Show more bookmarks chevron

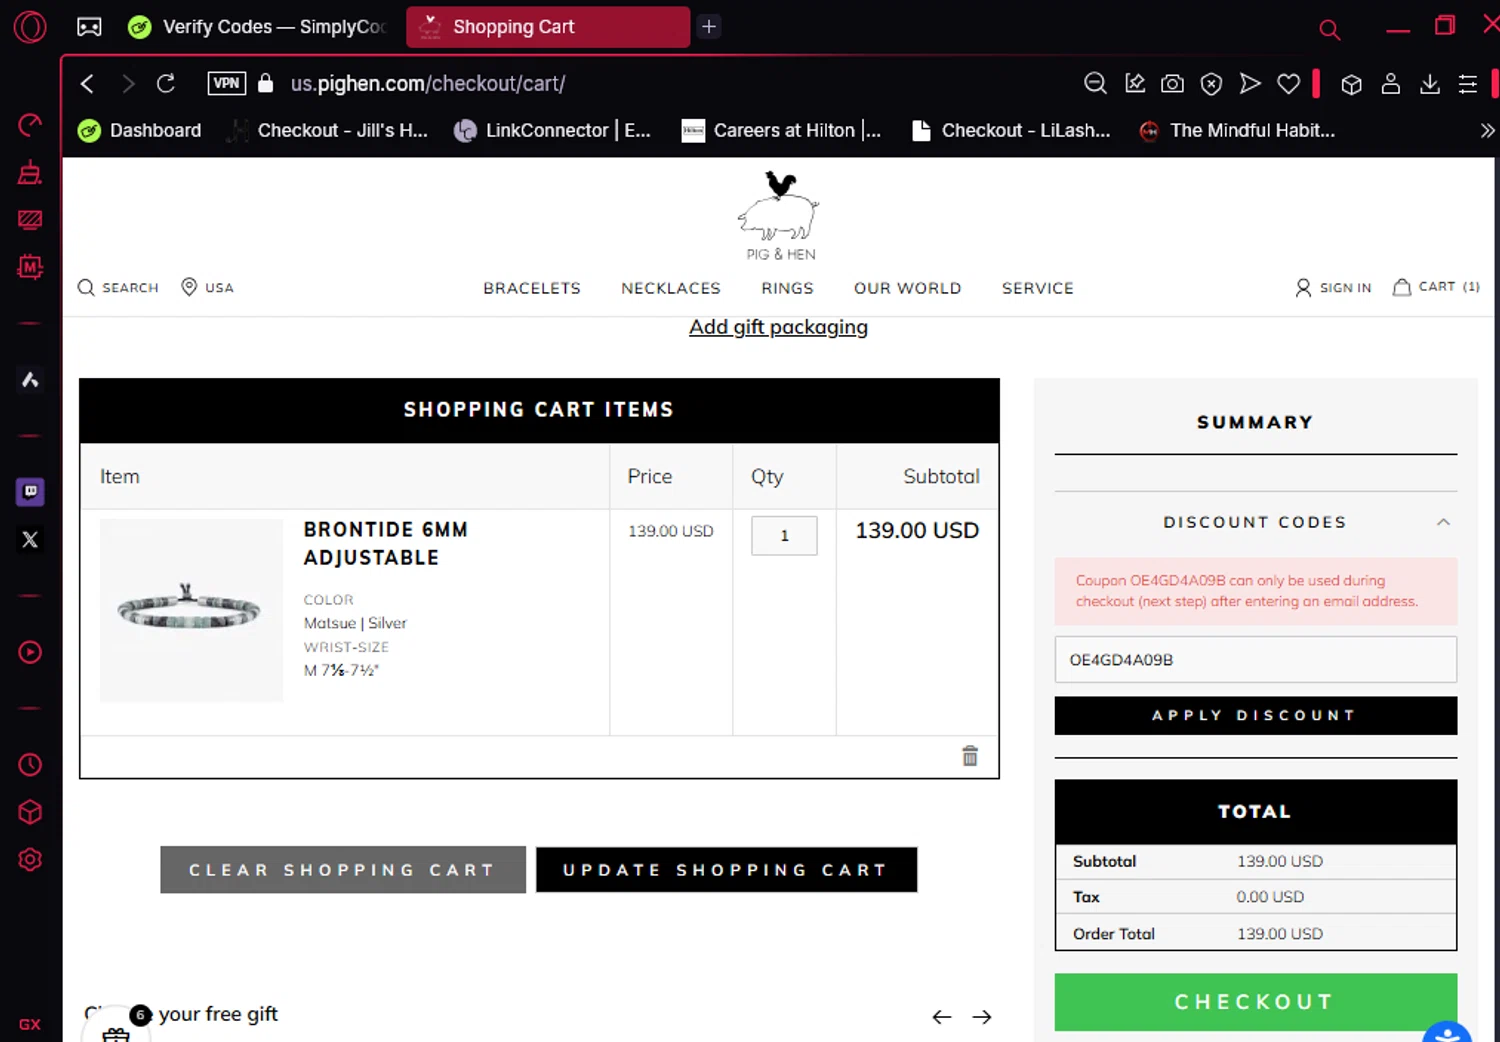[1487, 130]
